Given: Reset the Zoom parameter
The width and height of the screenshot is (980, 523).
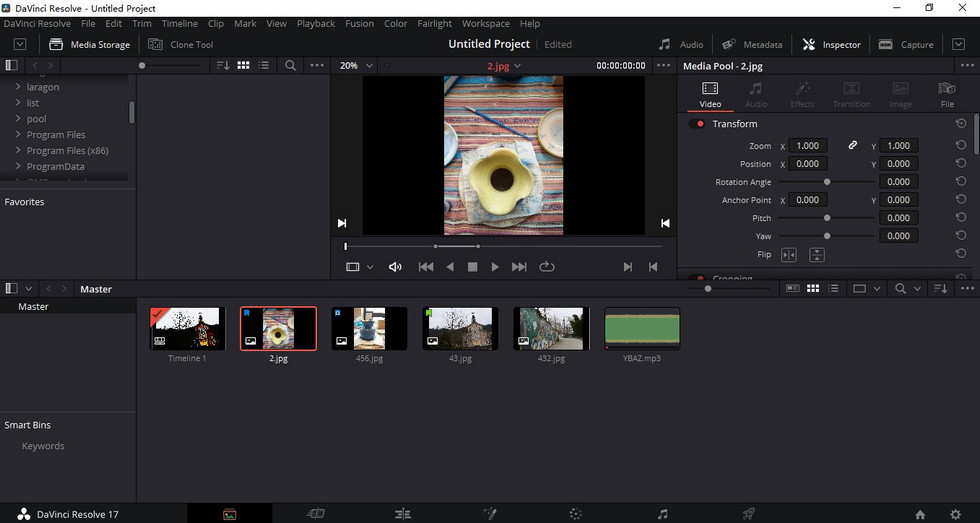Looking at the screenshot, I should [961, 145].
